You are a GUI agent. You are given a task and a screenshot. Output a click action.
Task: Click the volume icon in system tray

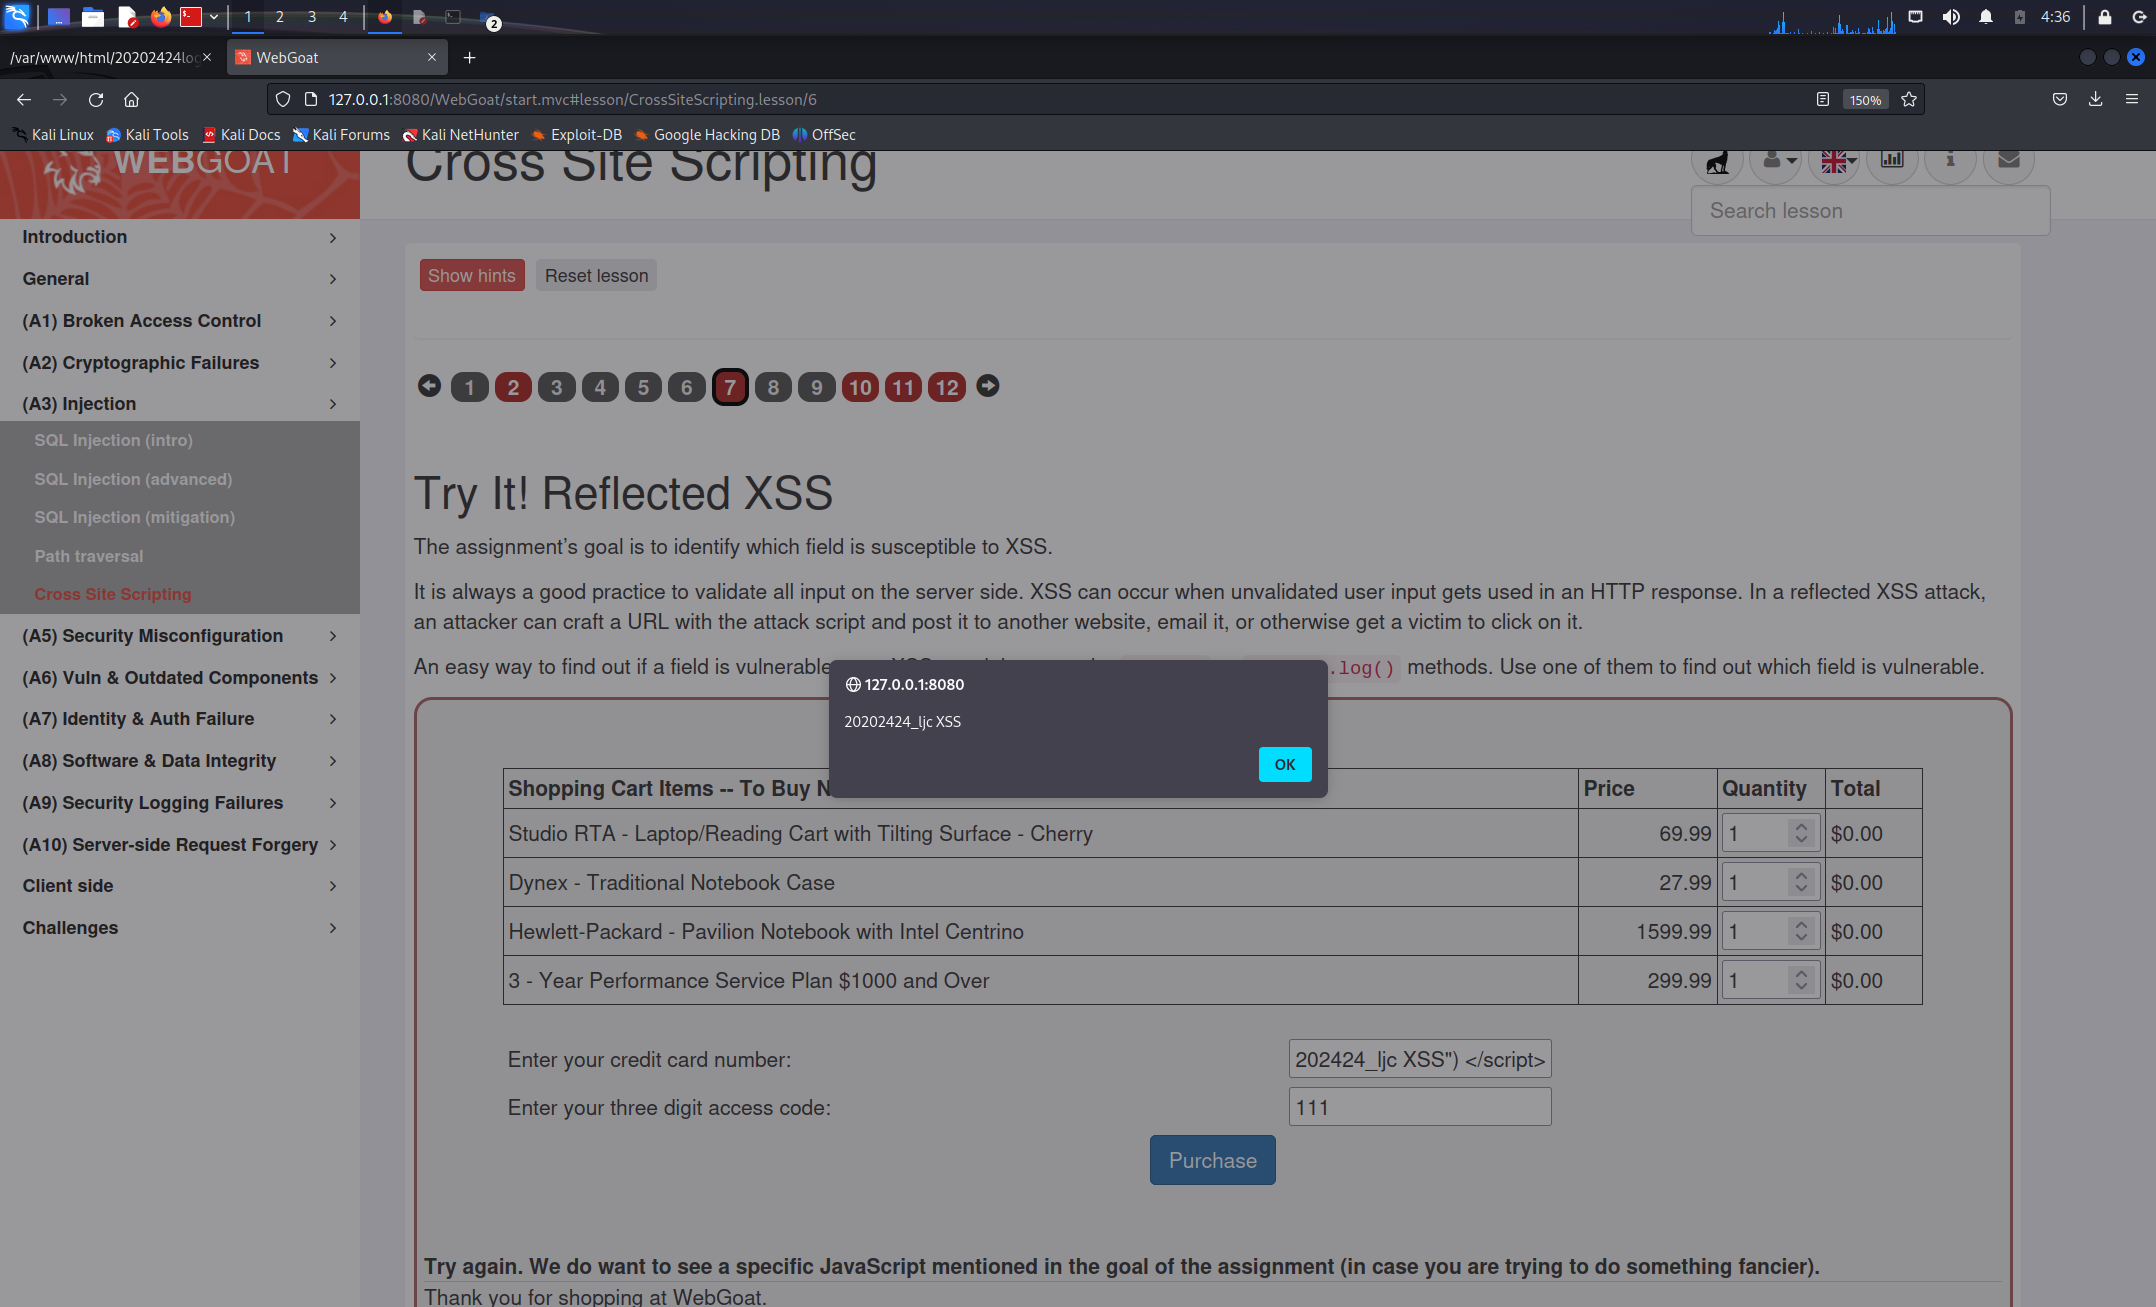pyautogui.click(x=1951, y=17)
